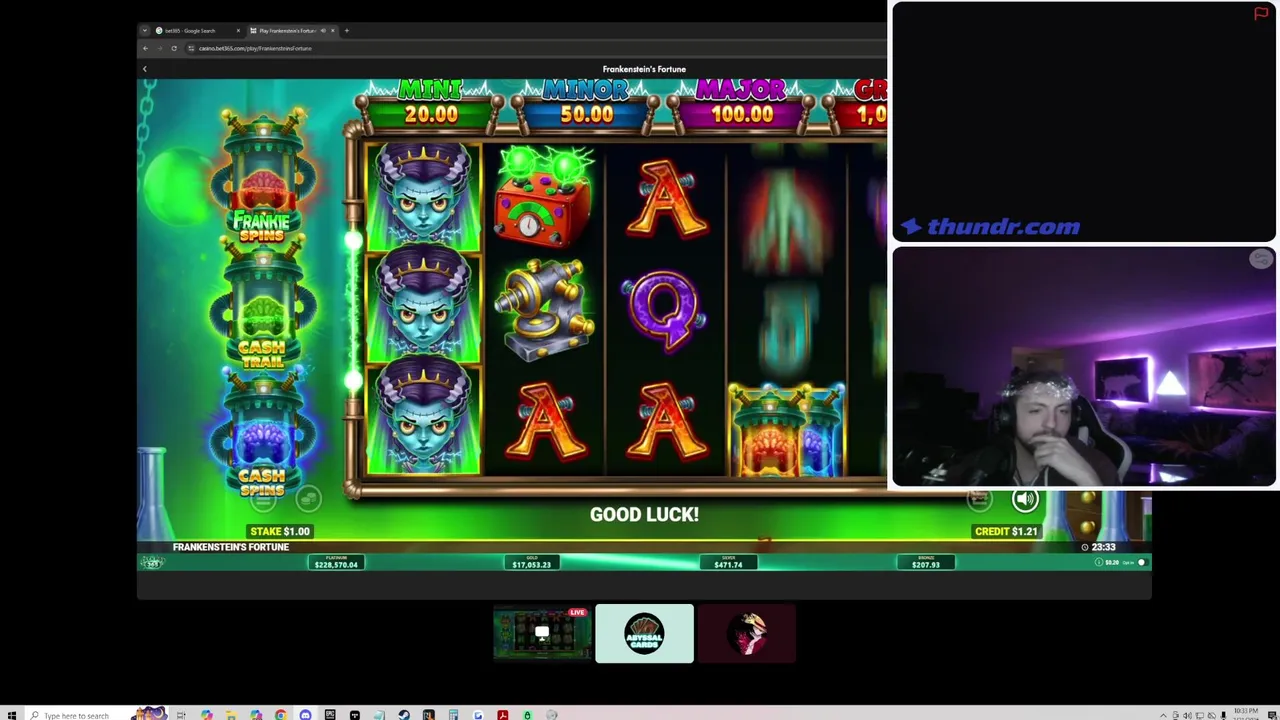The width and height of the screenshot is (1280, 720).
Task: Open the taskbar clock and date
Action: 1246,714
